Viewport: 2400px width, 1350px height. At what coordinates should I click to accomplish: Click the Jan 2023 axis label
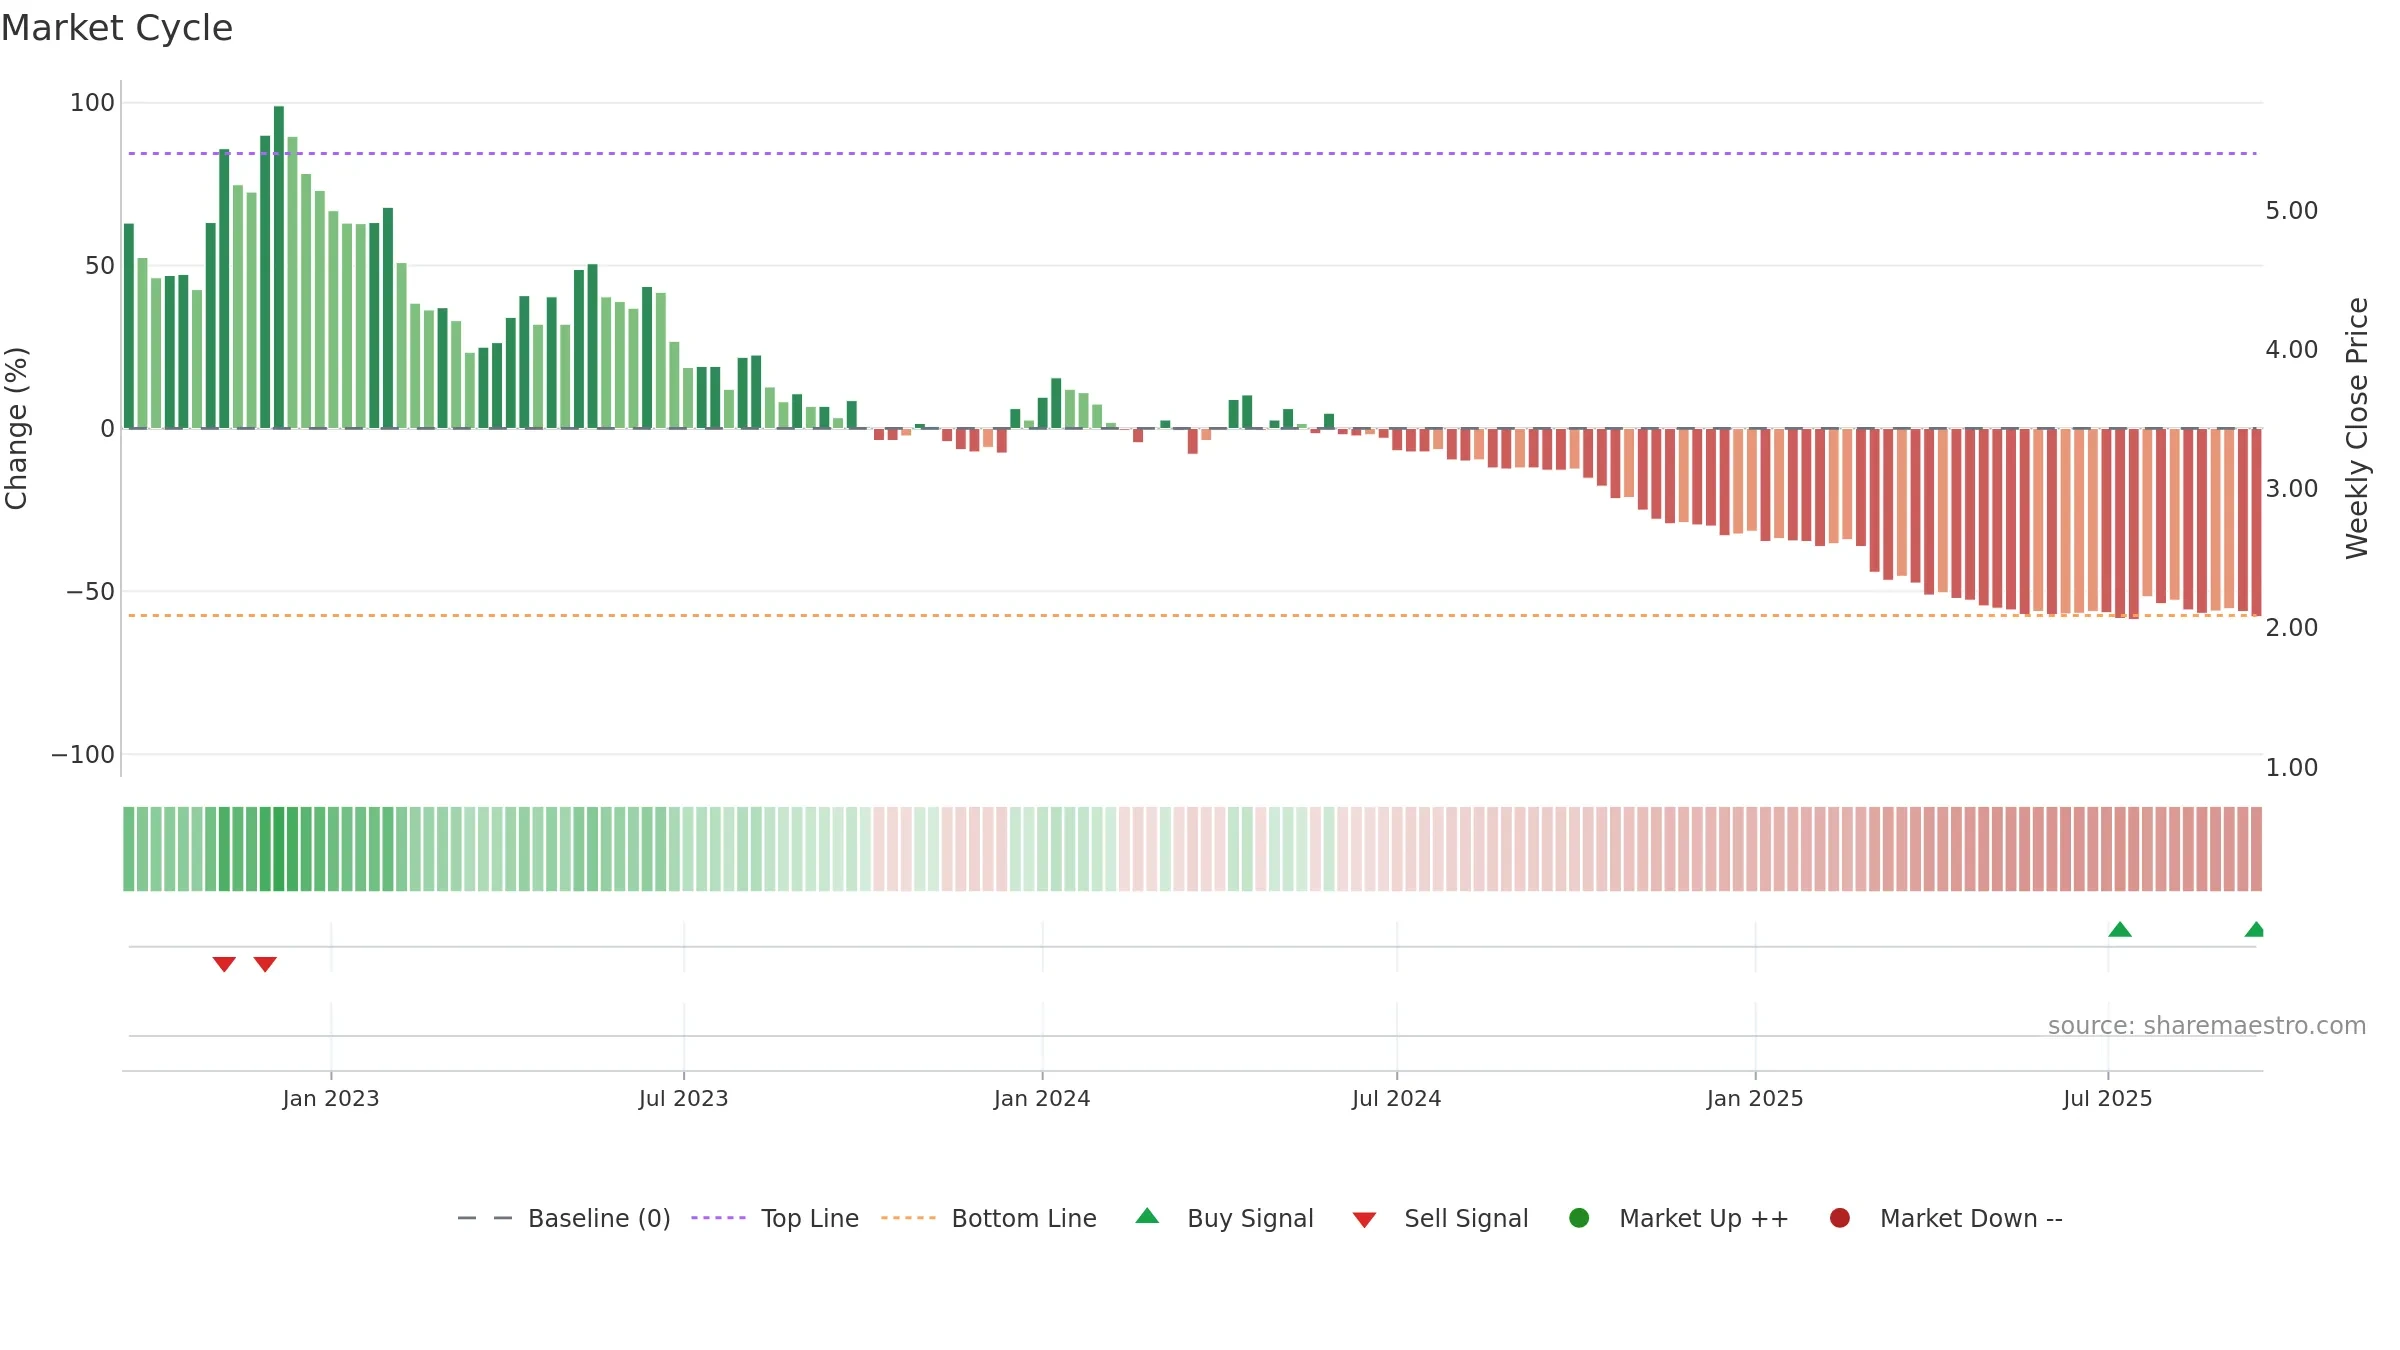tap(331, 1099)
